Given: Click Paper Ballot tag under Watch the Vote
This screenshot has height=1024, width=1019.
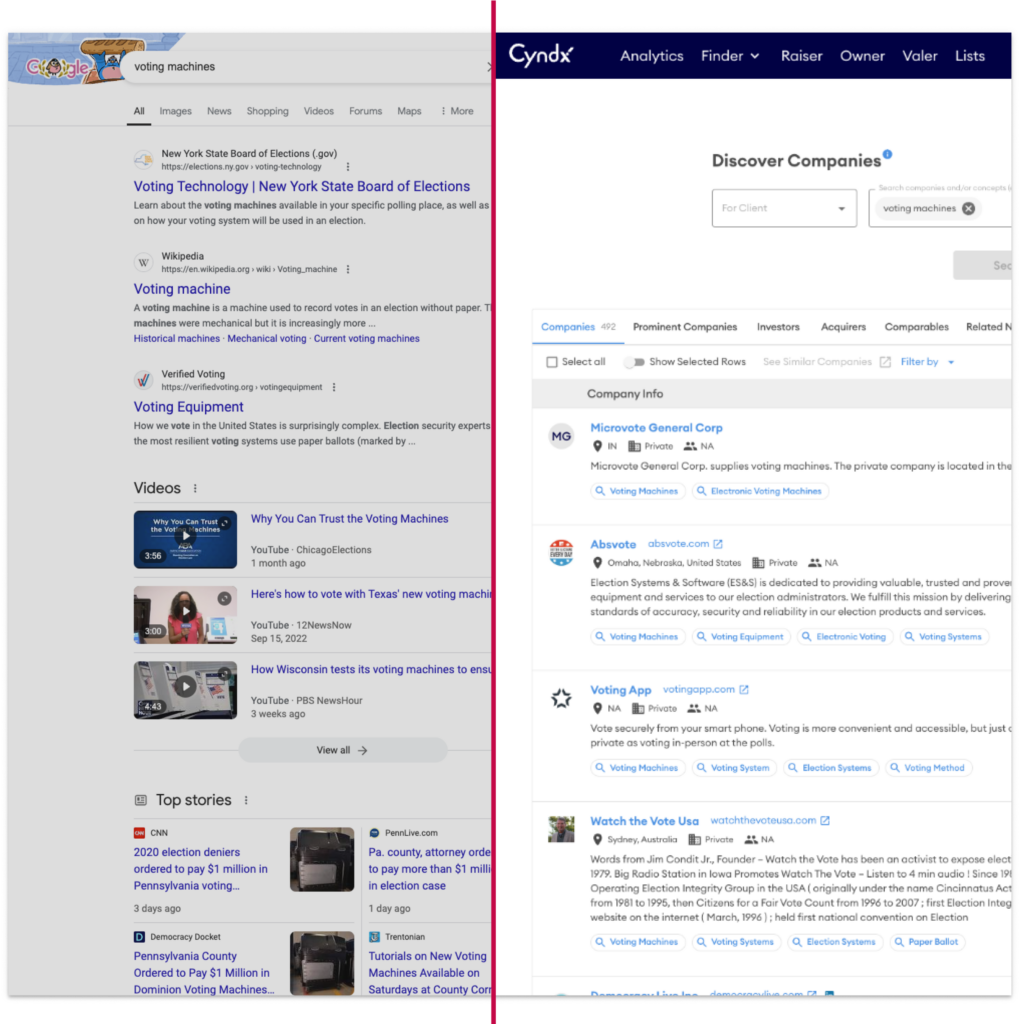Looking at the screenshot, I should tap(926, 942).
